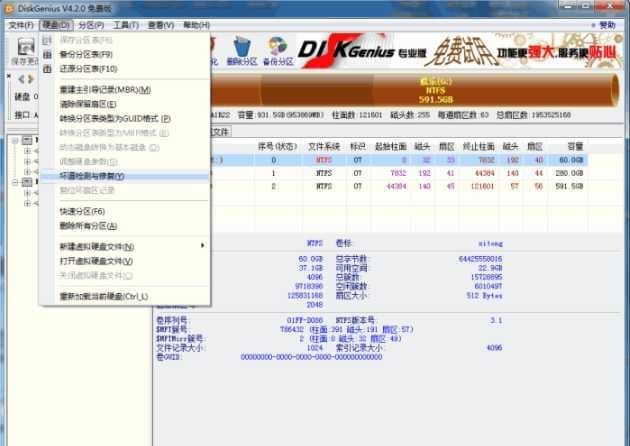630x446 pixels.
Task: Click the 512 Bytes sector size value
Action: (x=484, y=296)
